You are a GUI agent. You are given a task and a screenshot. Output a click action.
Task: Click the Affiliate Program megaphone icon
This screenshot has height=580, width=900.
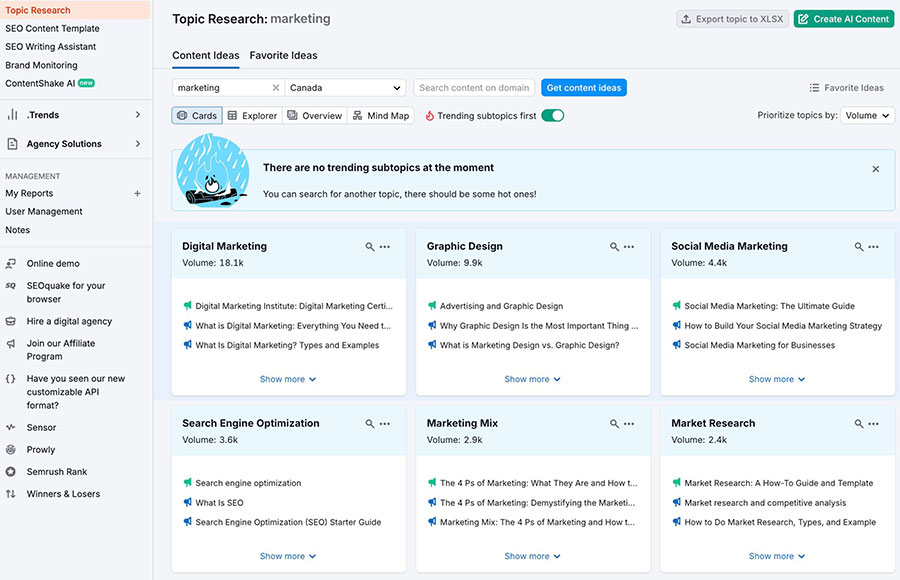[10, 343]
